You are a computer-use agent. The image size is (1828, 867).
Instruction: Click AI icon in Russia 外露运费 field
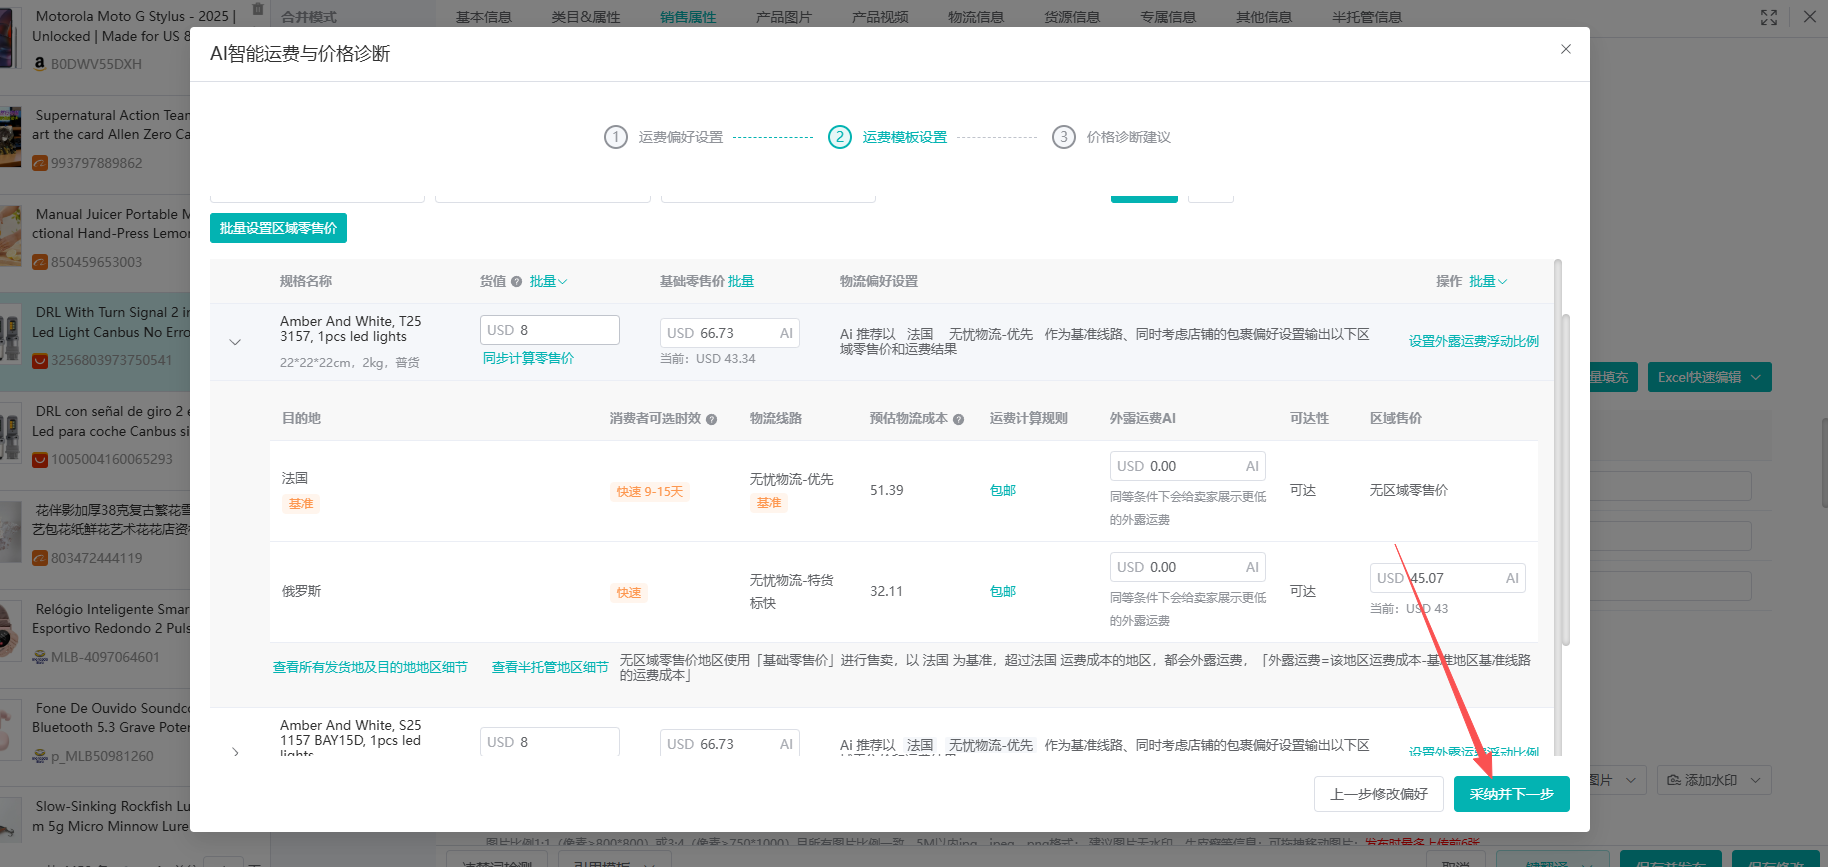coord(1252,567)
